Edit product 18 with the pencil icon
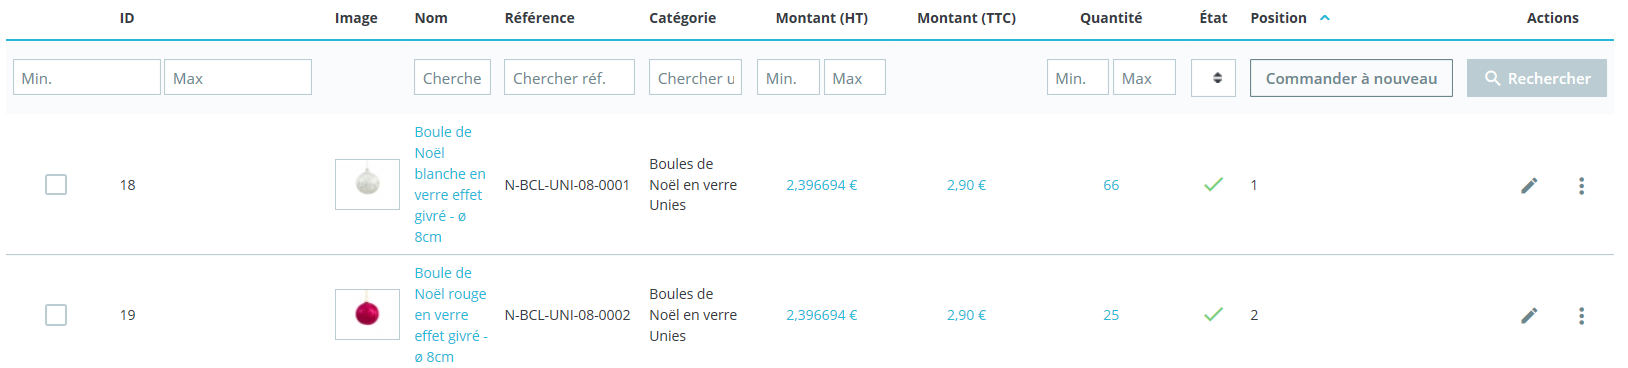The image size is (1628, 368). click(1529, 185)
